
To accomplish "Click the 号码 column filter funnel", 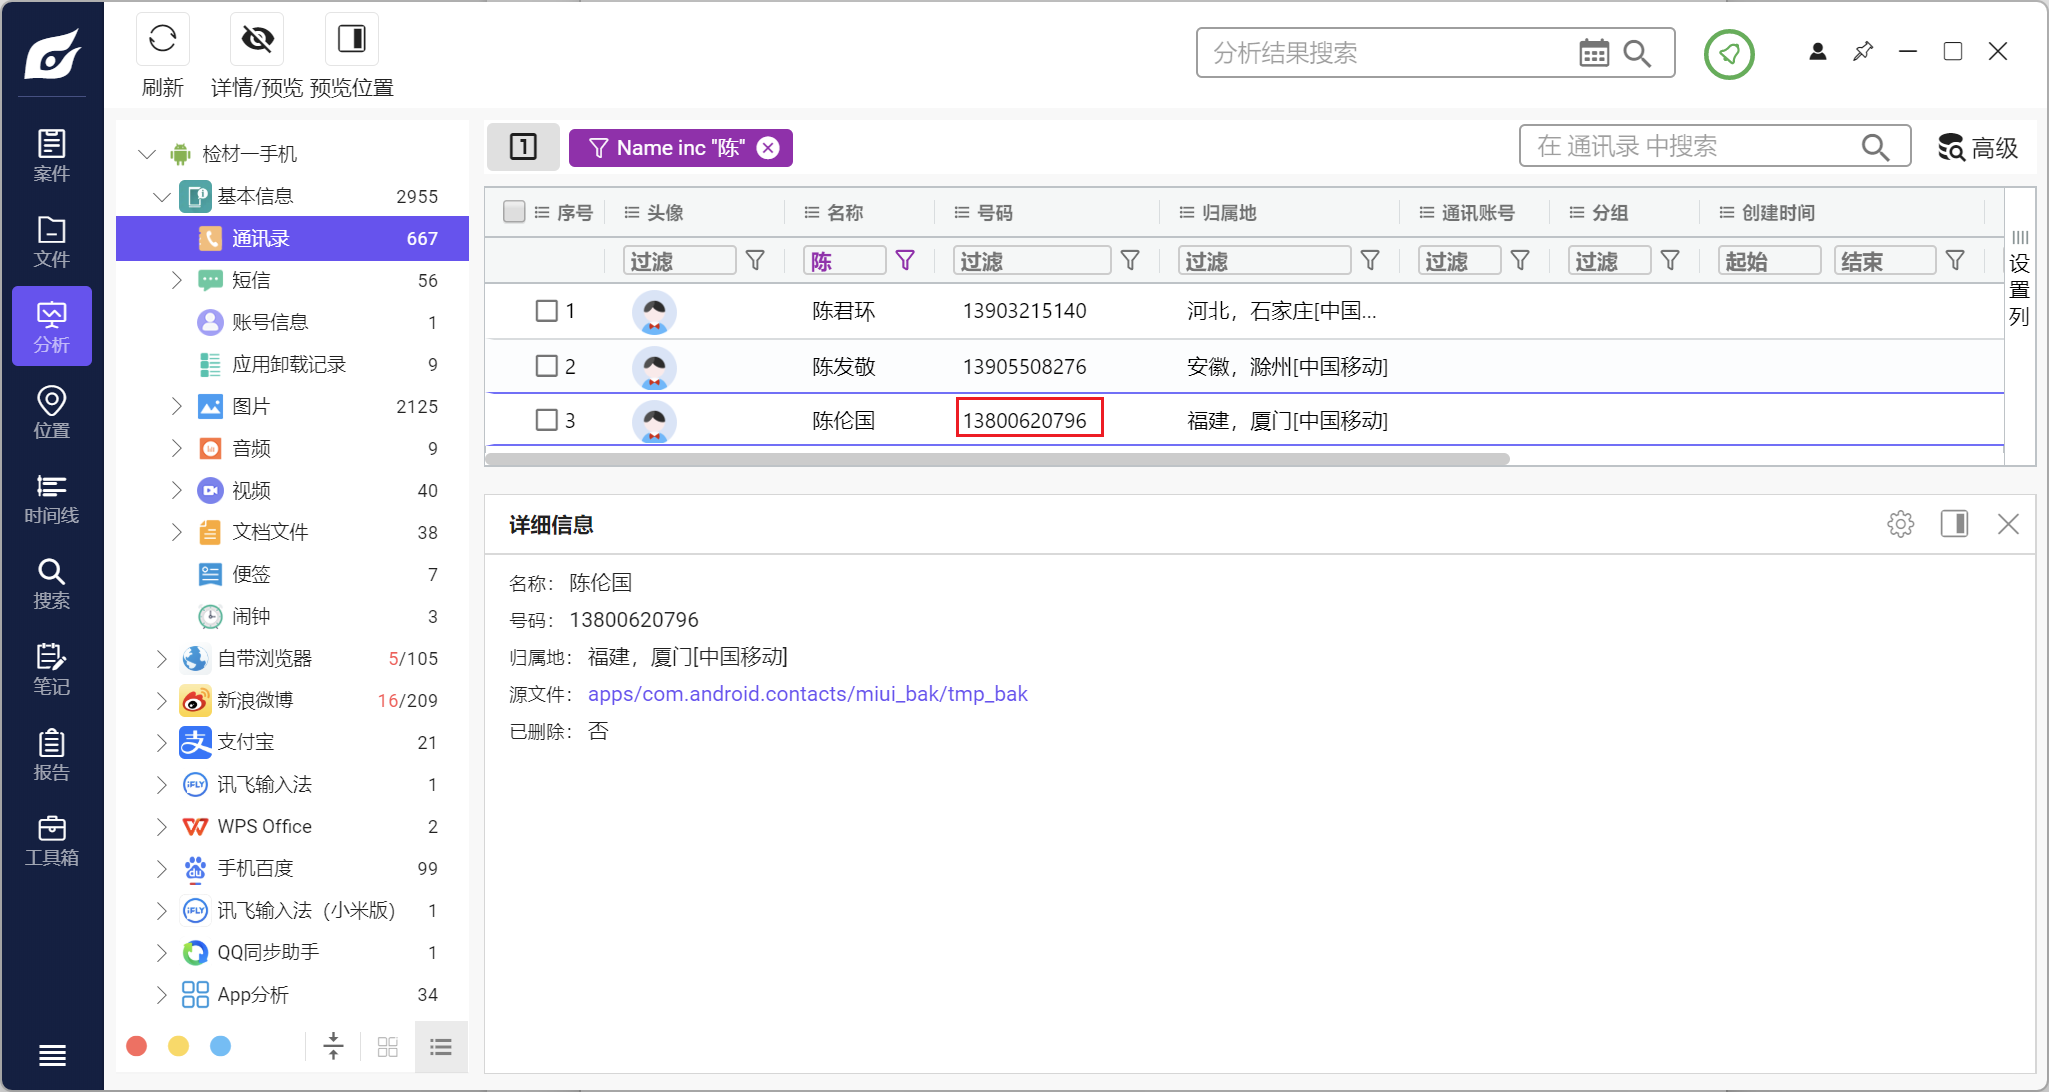I will click(1130, 261).
